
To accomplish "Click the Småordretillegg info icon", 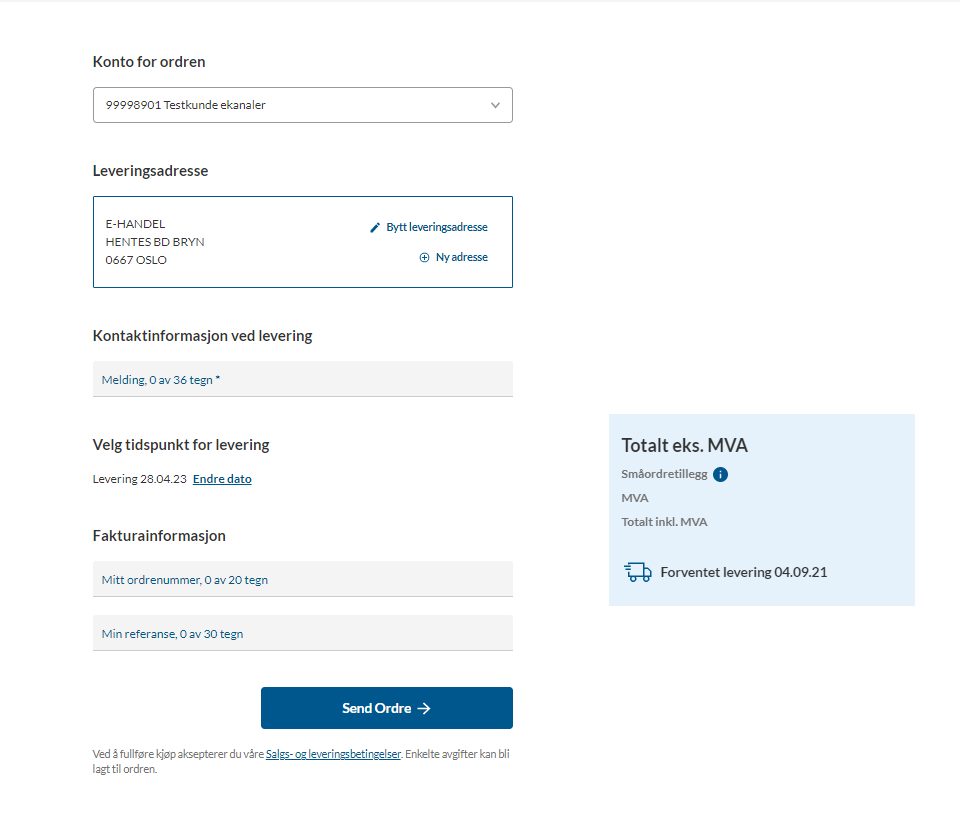I will coord(721,474).
